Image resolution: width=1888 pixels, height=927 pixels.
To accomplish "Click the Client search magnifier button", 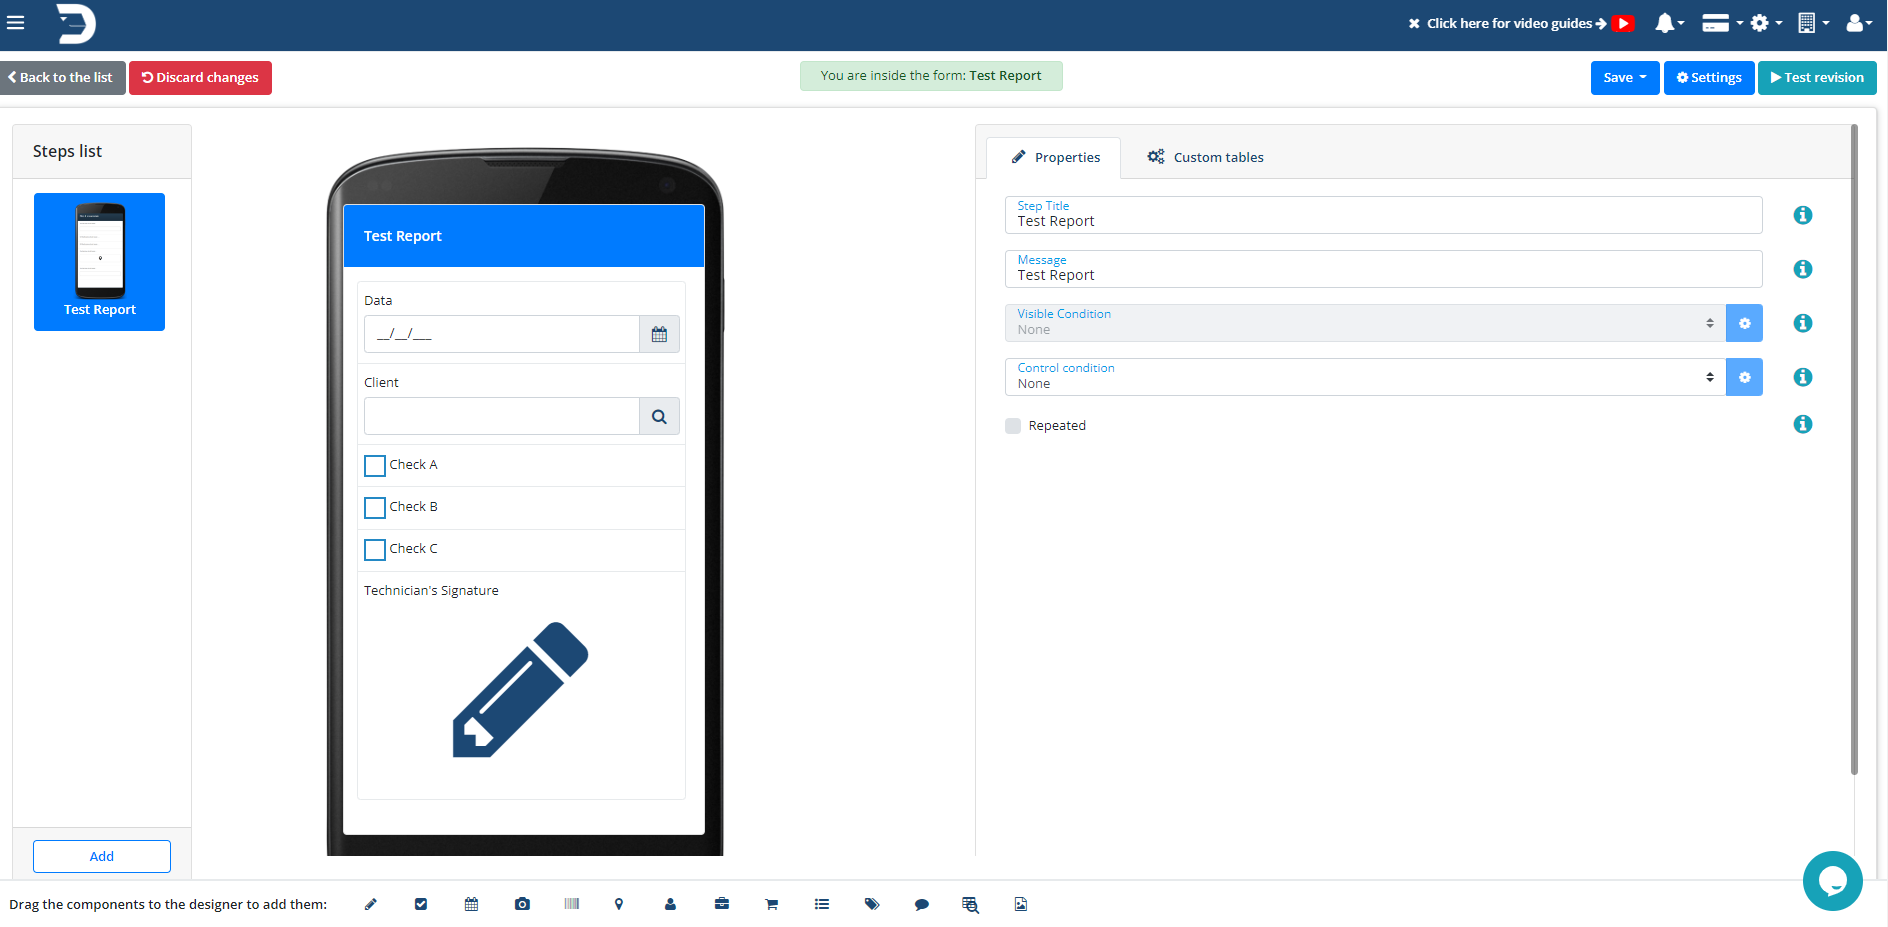I will [659, 416].
